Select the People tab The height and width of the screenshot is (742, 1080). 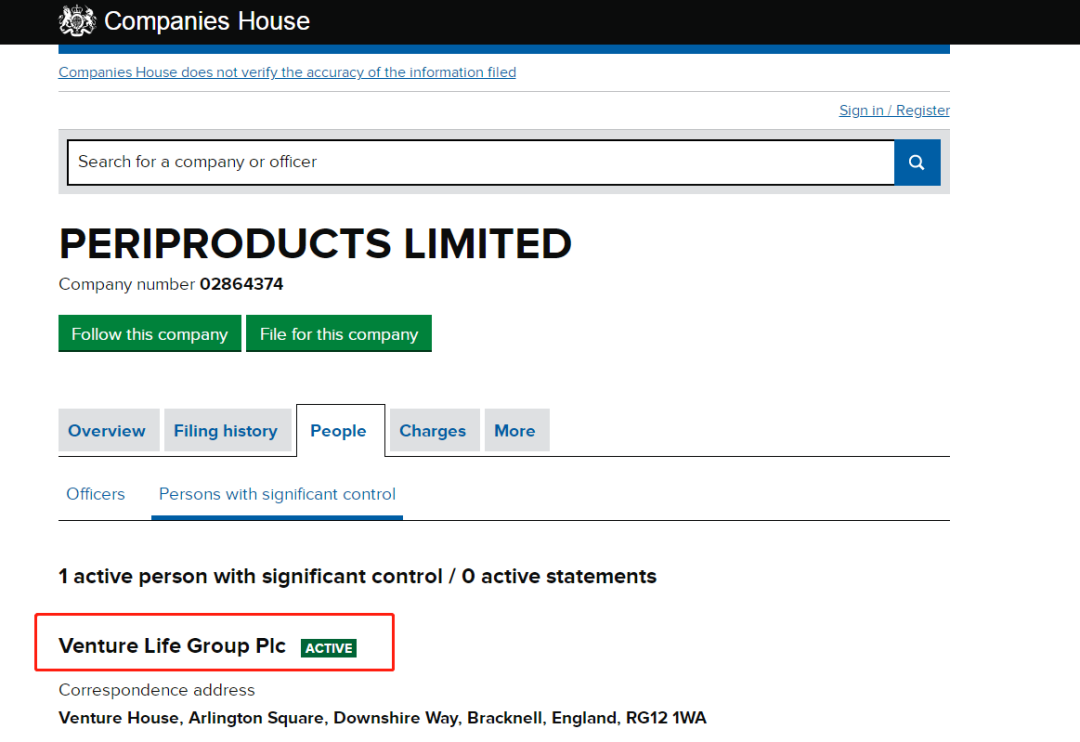(x=338, y=431)
